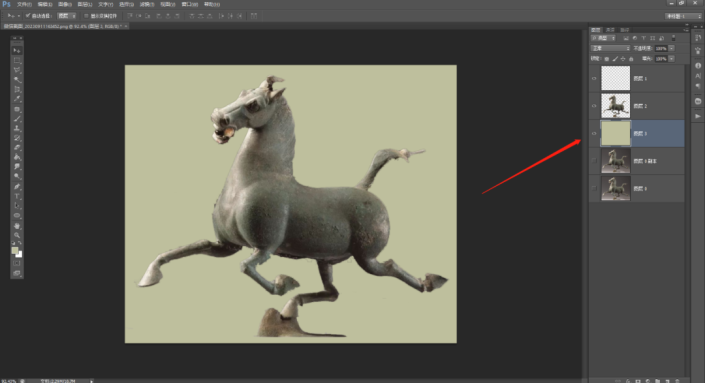This screenshot has width=705, height=383.
Task: Select the Eraser tool
Action: (17, 147)
